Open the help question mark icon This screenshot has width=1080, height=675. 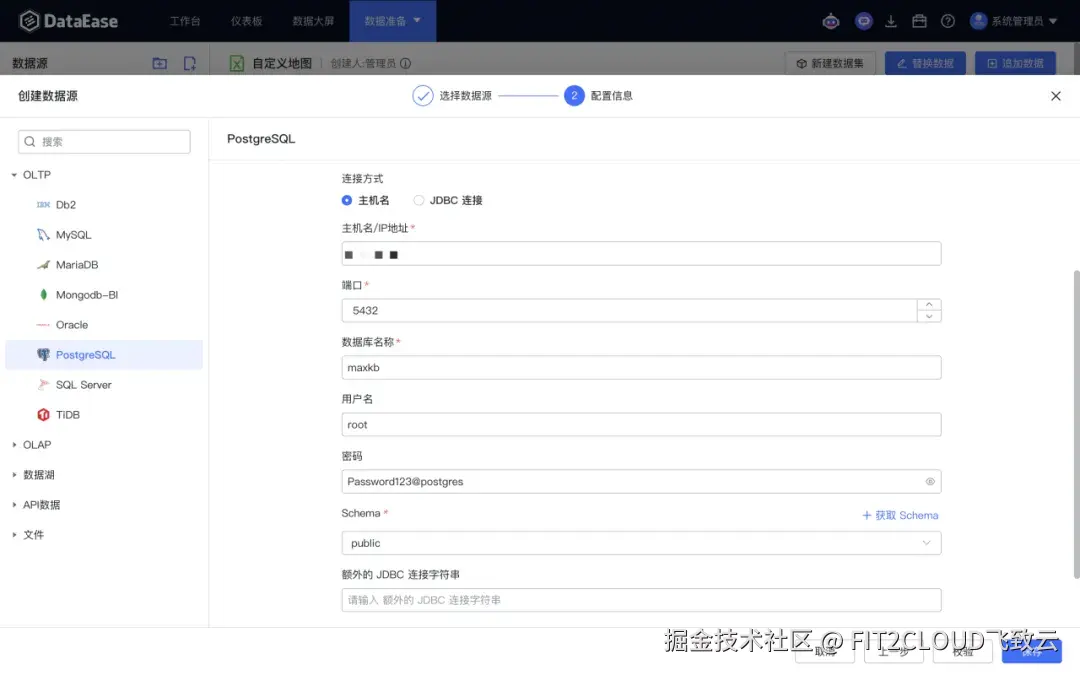[x=948, y=21]
